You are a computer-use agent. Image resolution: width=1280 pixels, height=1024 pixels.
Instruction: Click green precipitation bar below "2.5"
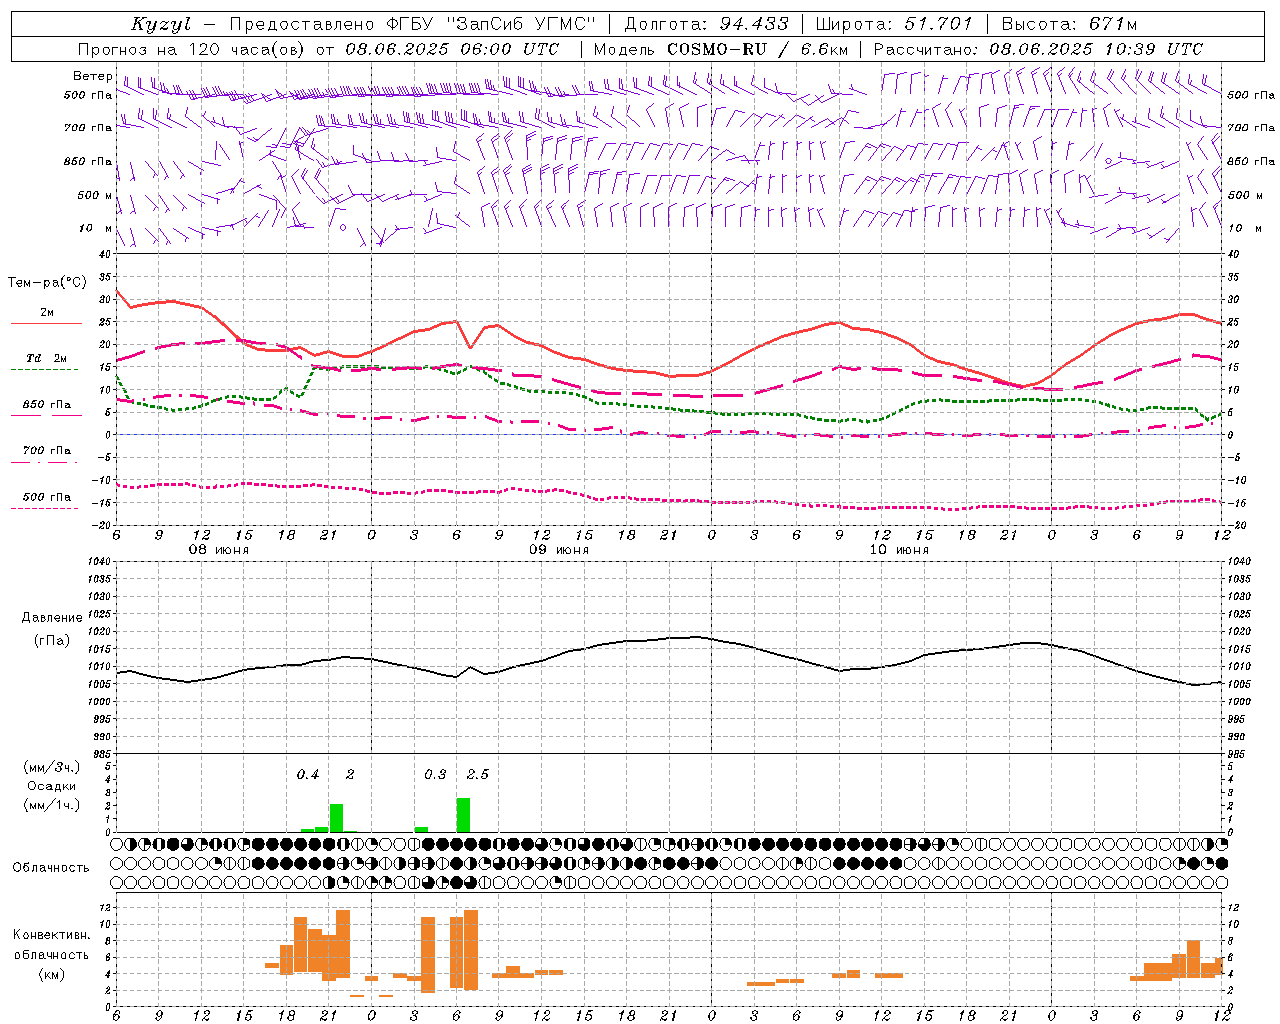463,815
